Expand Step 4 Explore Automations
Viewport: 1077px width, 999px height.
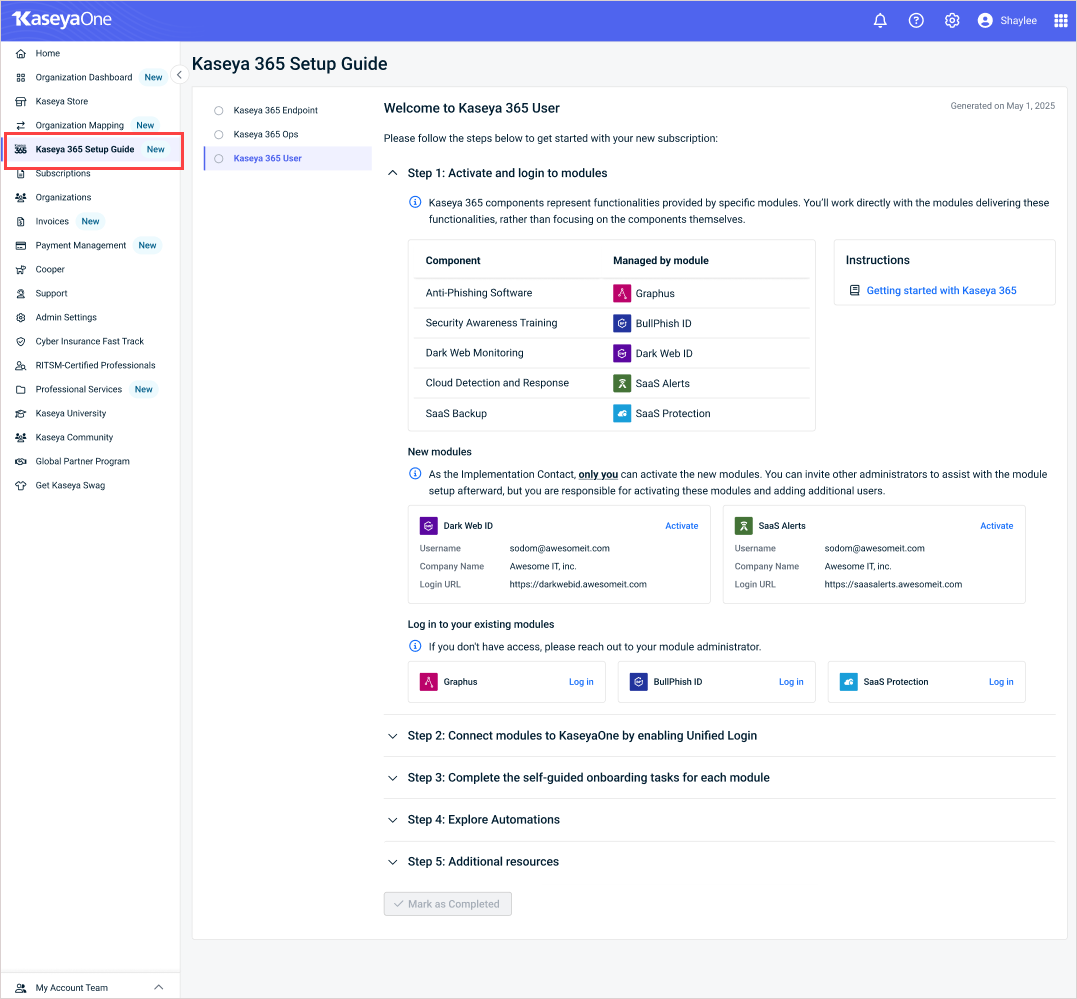[x=392, y=820]
